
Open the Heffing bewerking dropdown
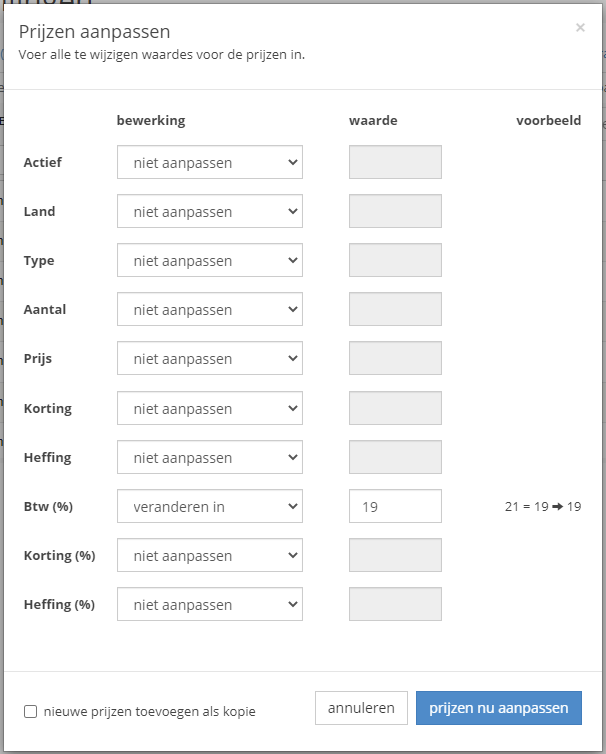pos(210,457)
